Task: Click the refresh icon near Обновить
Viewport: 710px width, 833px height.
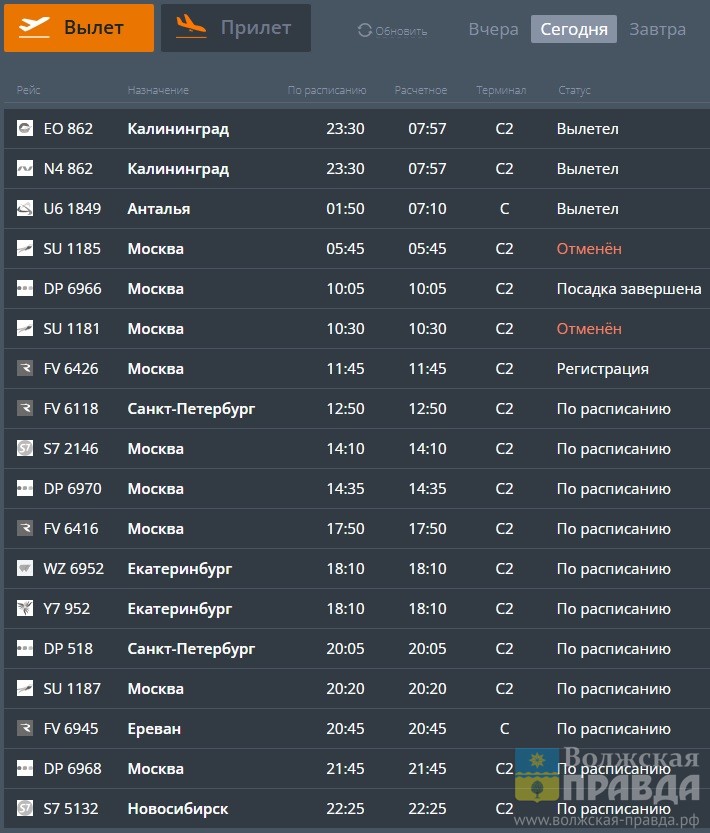Action: pos(365,31)
